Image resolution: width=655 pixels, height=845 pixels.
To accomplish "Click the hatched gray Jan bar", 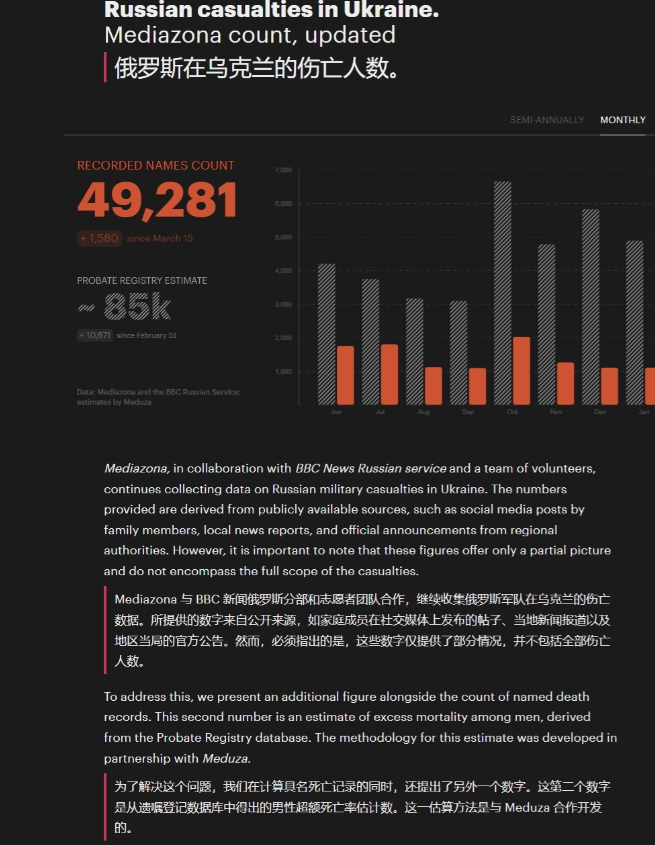I will [635, 323].
